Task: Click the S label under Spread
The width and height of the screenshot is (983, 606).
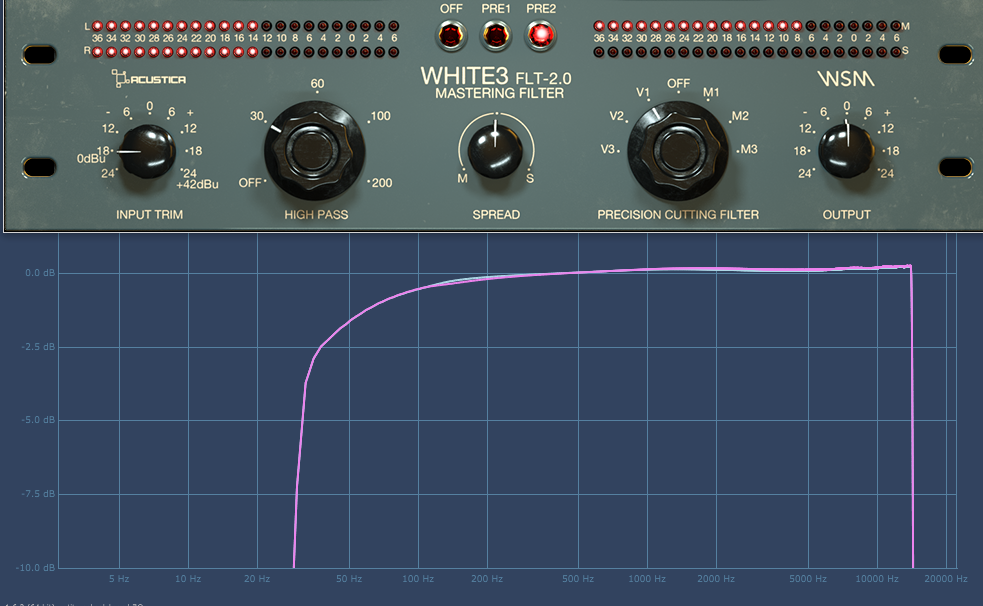Action: click(x=530, y=179)
